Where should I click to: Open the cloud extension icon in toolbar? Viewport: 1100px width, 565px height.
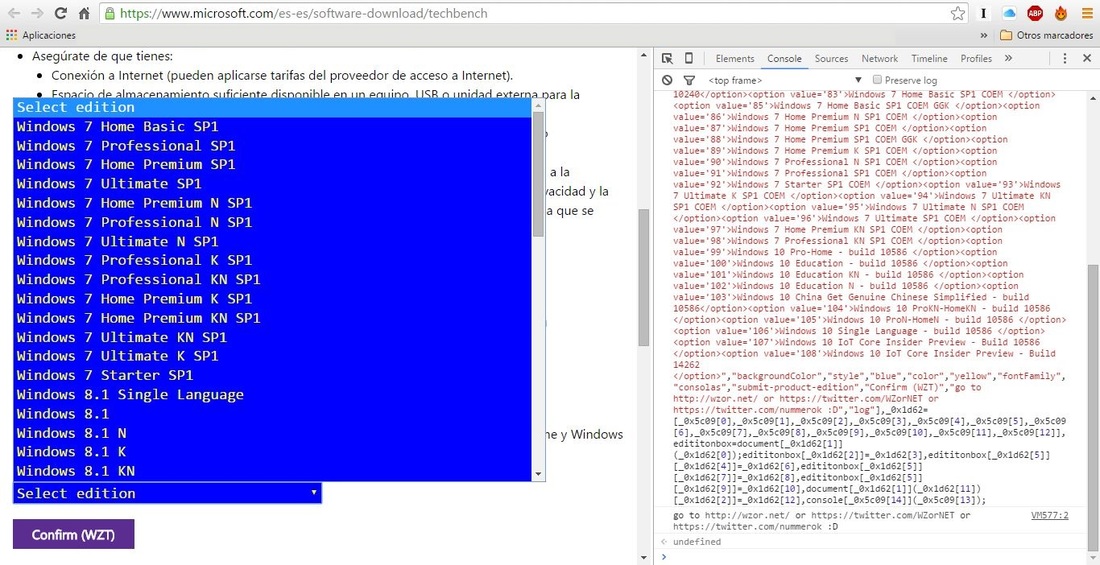pyautogui.click(x=1010, y=13)
